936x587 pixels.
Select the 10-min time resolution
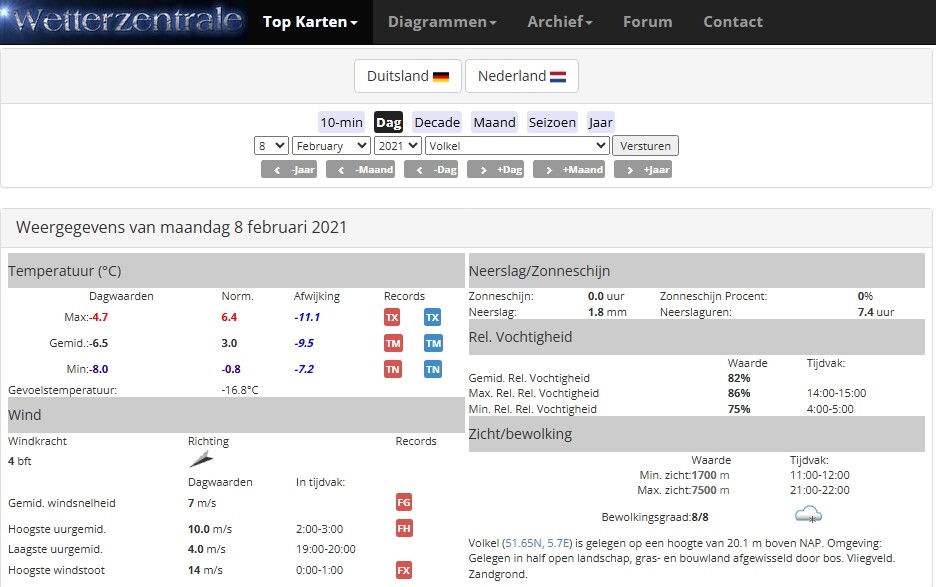coord(341,122)
